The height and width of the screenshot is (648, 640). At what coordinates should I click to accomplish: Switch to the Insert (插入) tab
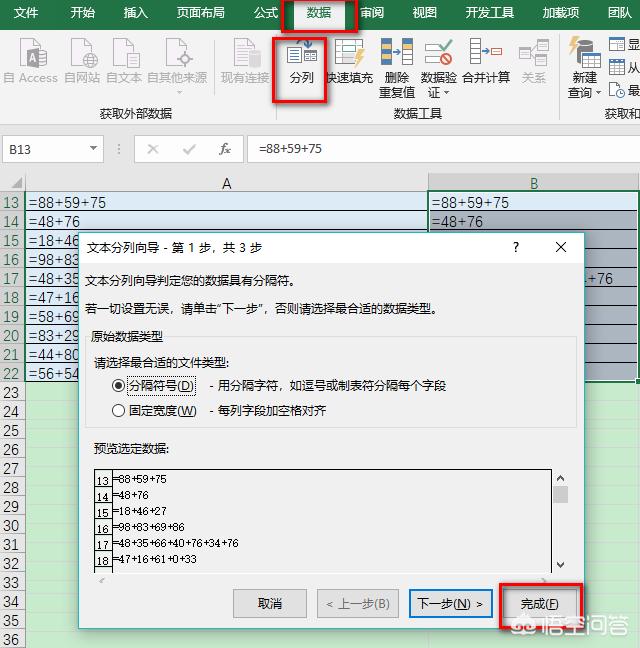point(136,13)
